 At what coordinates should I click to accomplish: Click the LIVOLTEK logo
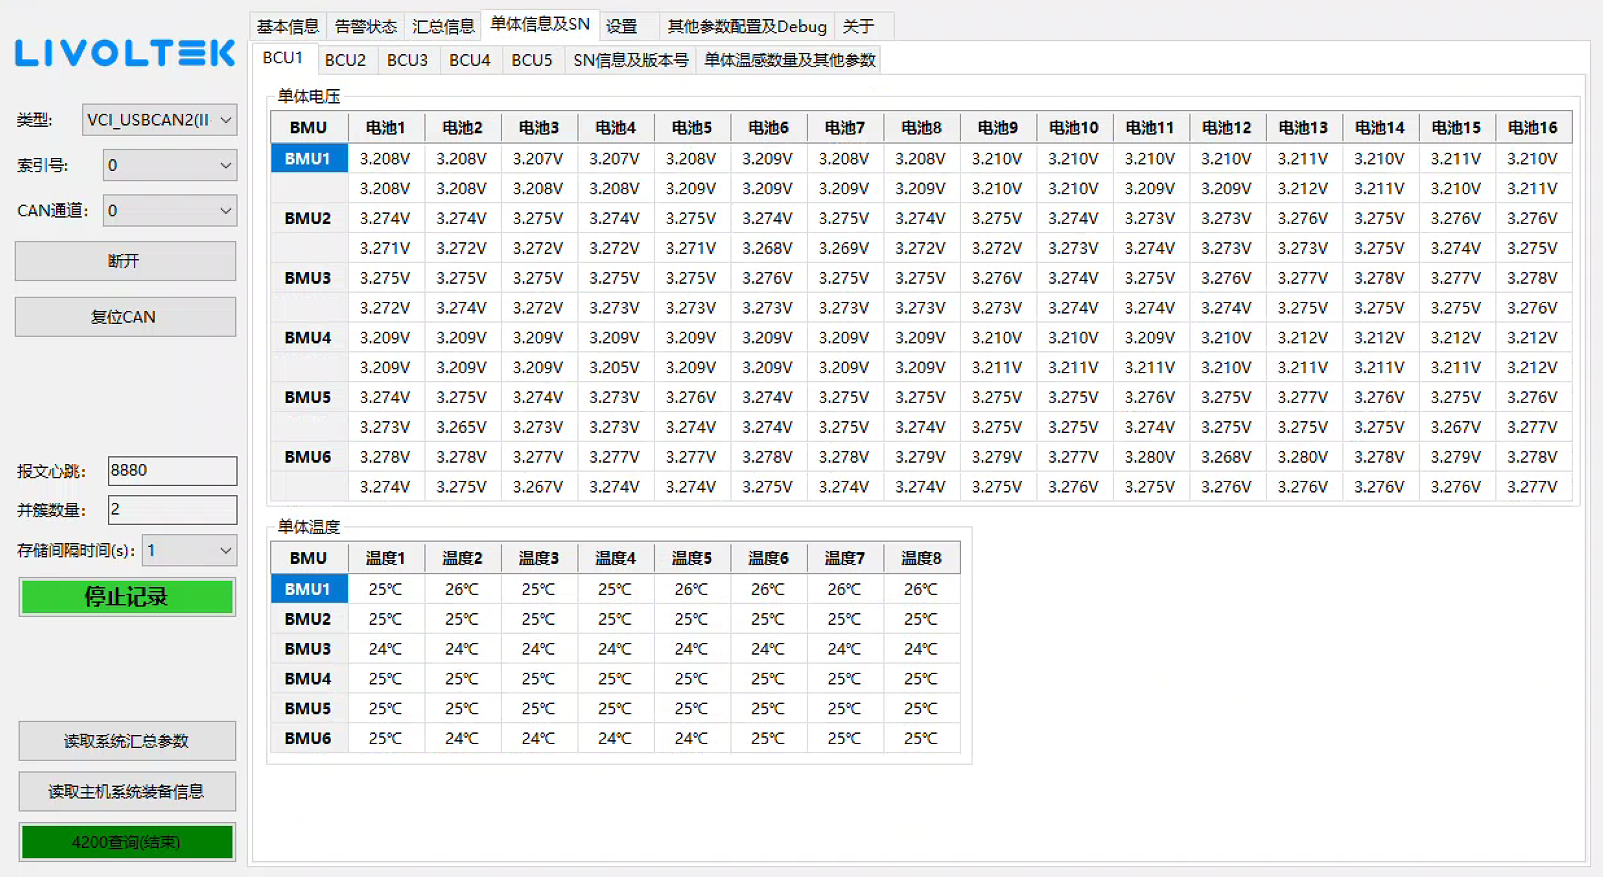(125, 53)
